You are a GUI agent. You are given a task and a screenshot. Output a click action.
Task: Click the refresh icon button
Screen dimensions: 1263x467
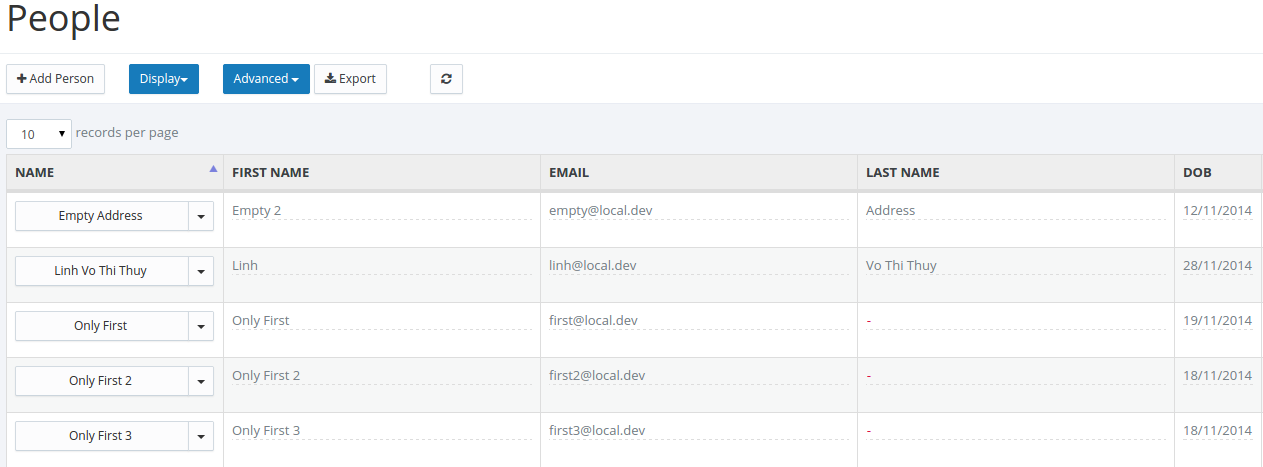tap(446, 79)
